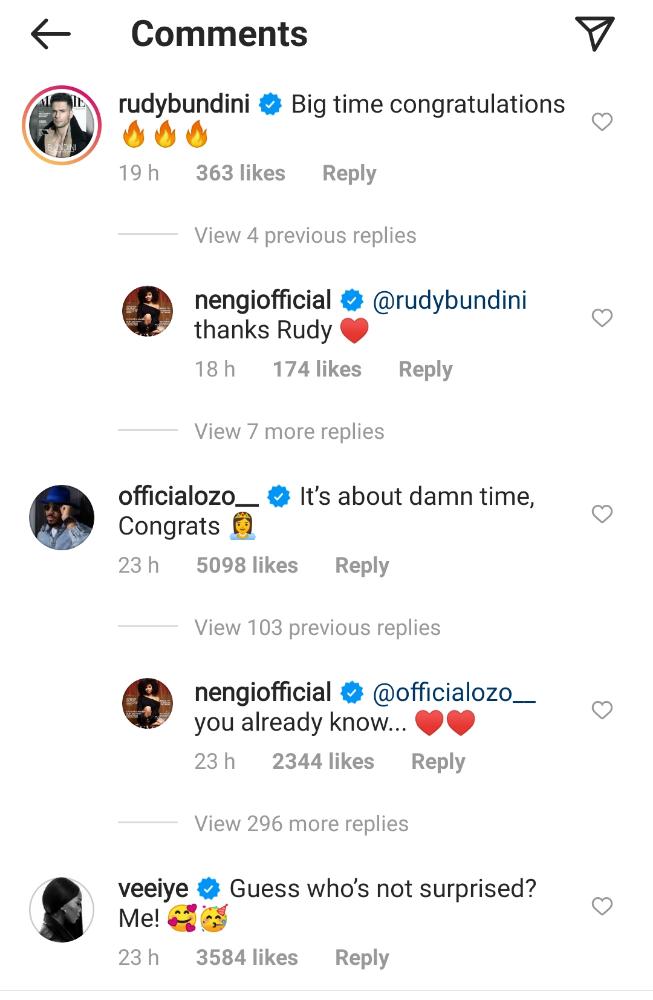This screenshot has height=1000, width=653.
Task: Expand 'View 4 previous replies'
Action: pos(305,236)
